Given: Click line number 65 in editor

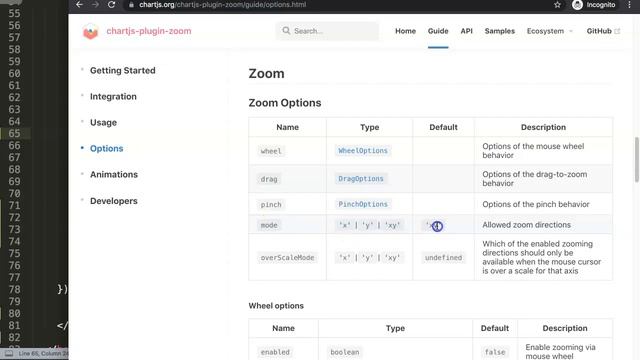Looking at the screenshot, I should click(14, 133).
